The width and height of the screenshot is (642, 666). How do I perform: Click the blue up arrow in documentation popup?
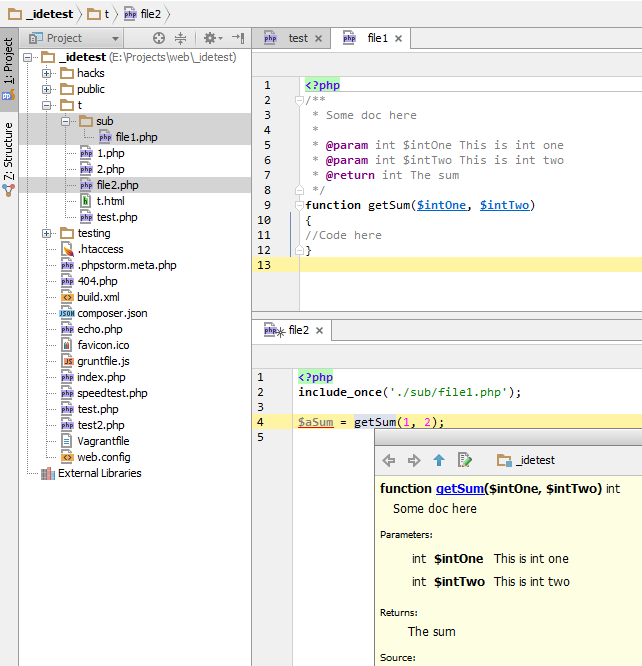tap(439, 460)
